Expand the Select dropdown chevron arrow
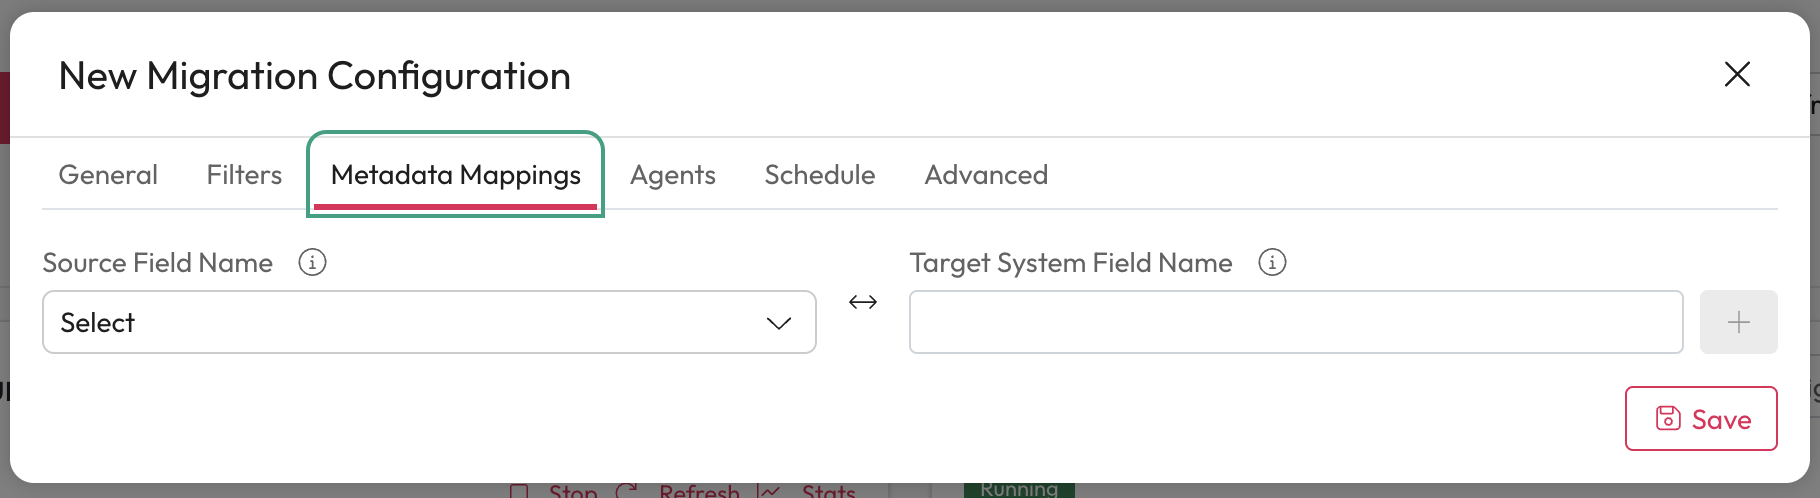 (x=779, y=323)
